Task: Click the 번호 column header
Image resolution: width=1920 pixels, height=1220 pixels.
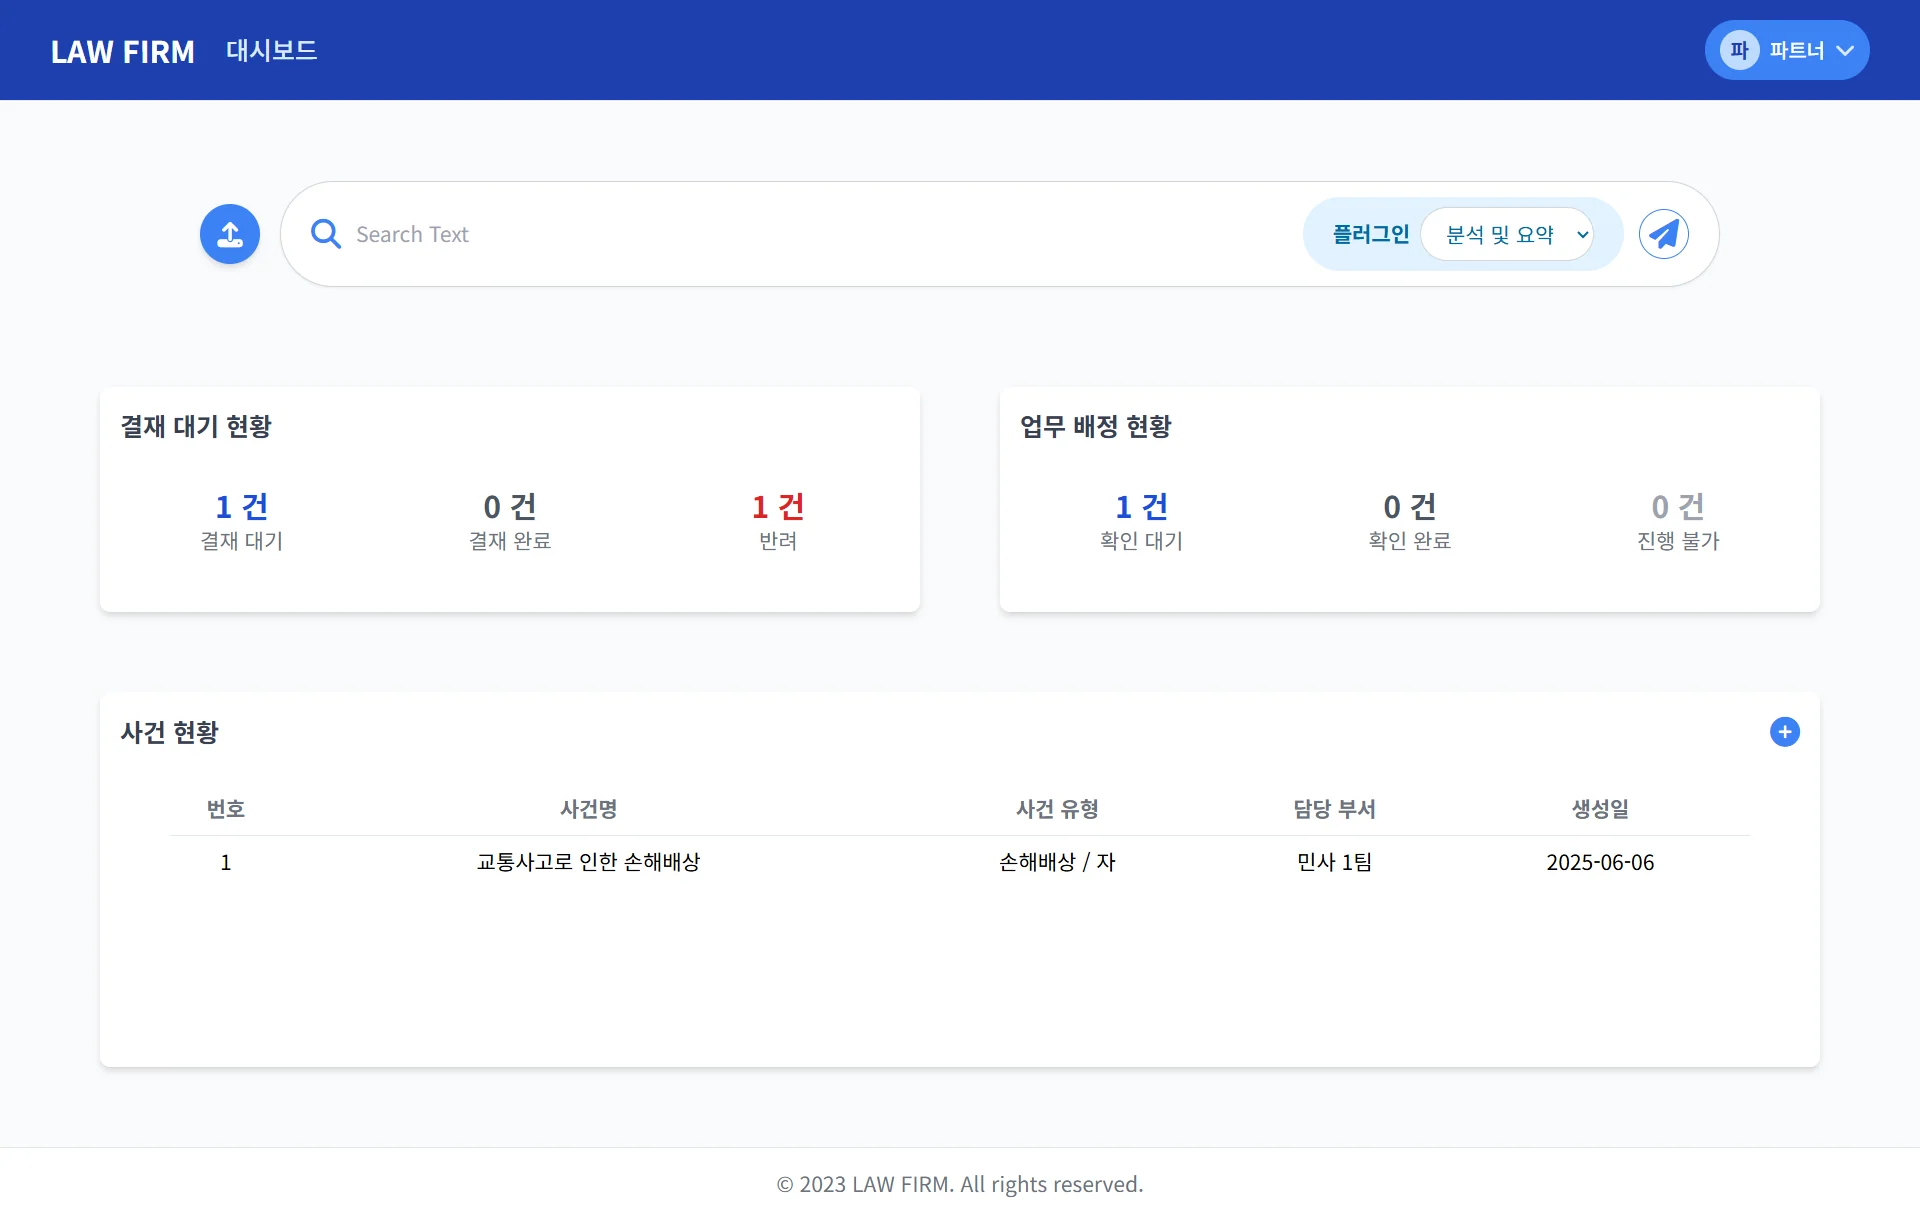Action: [226, 809]
